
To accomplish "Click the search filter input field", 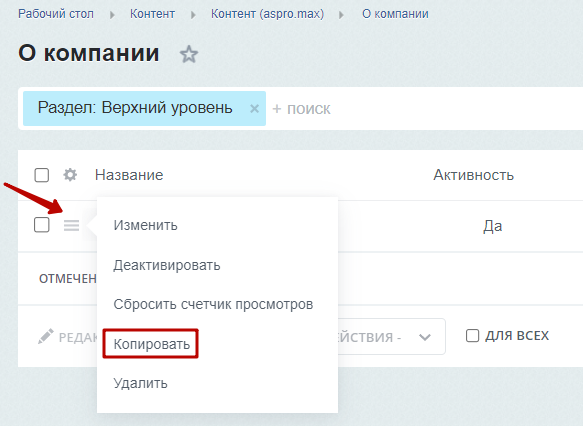I will (428, 109).
